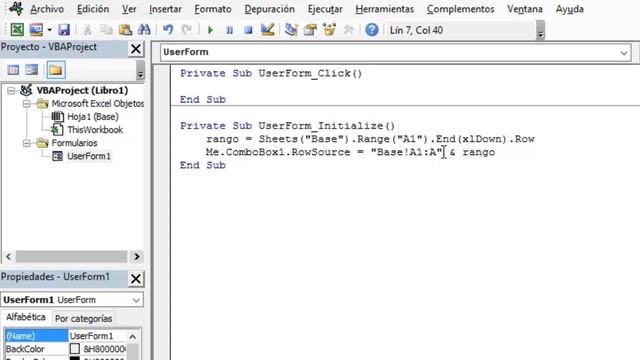Stop execution with the Reset icon

click(x=248, y=30)
